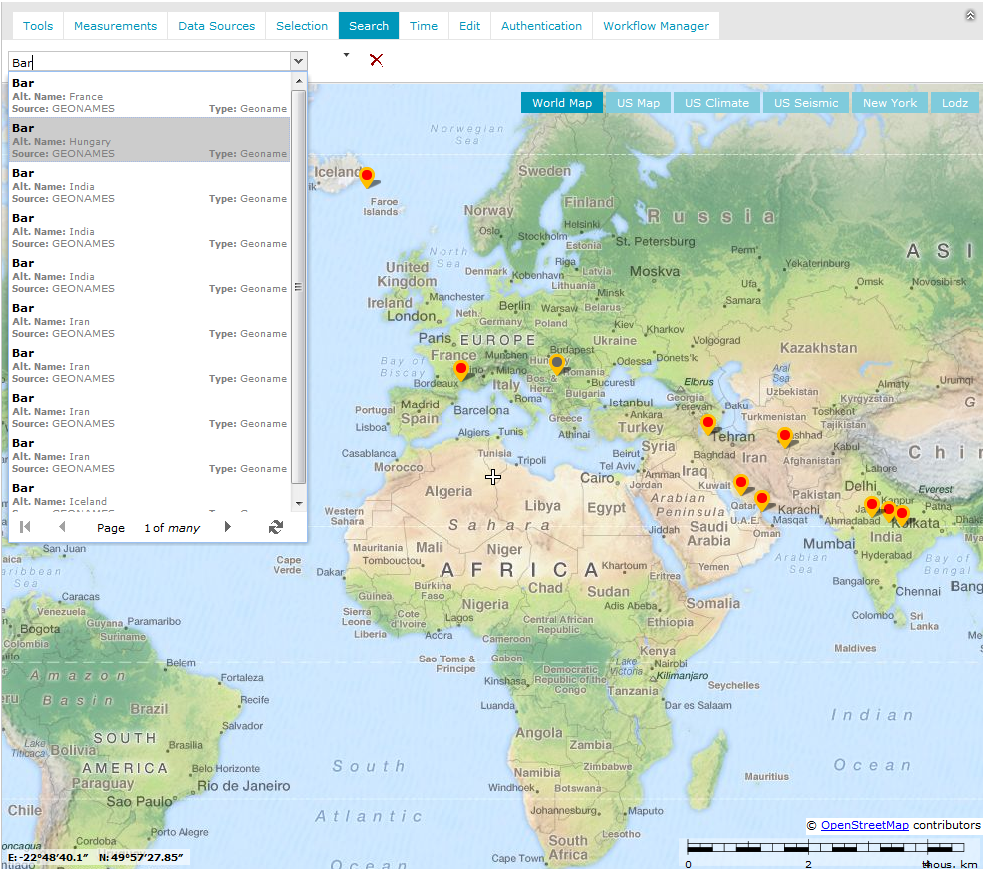Screen dimensions: 983x869
Task: Activate the New York map view
Action: [889, 102]
